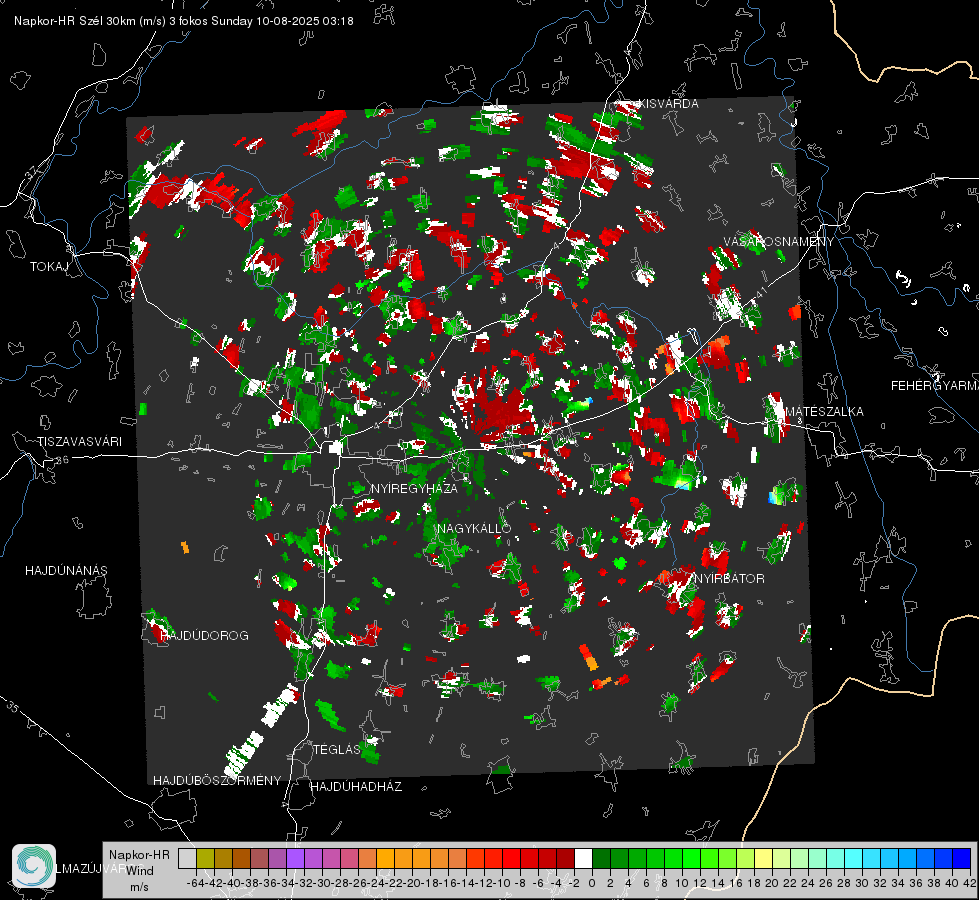This screenshot has height=900, width=979.
Task: Click the grey swatch left of -64
Action: 187,858
